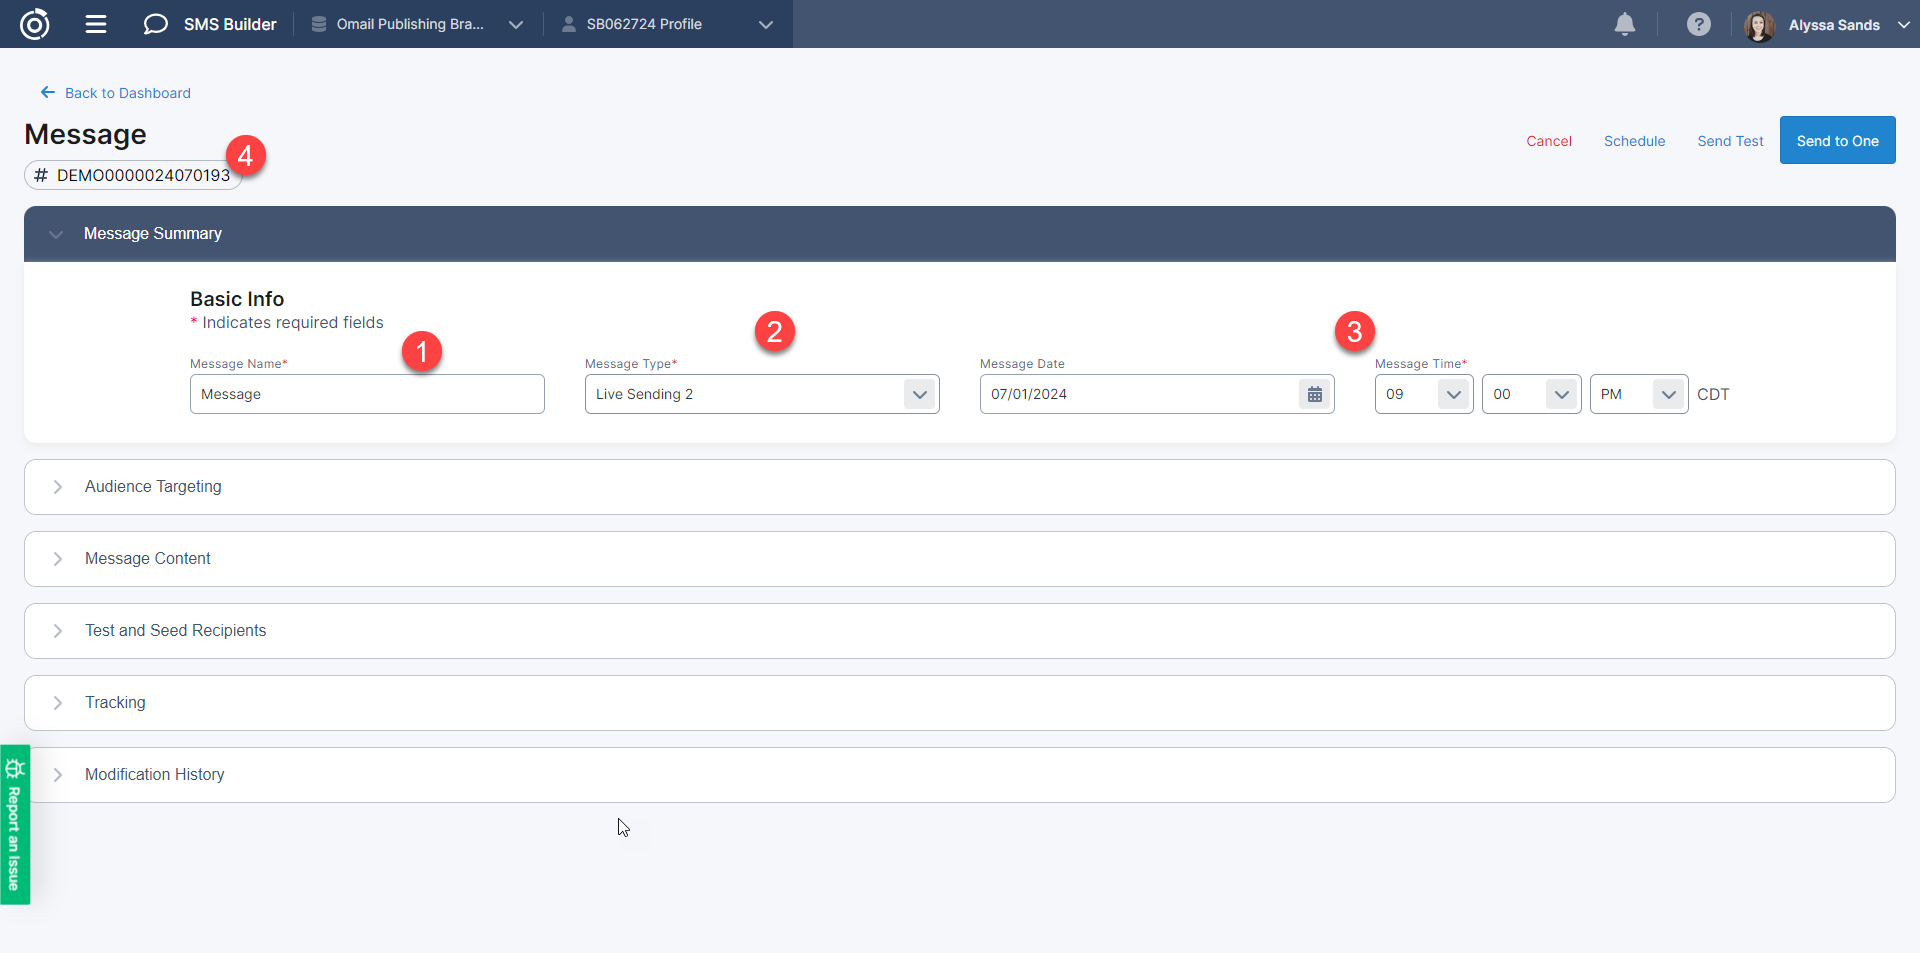This screenshot has height=953, width=1920.
Task: Collapse the Message Summary panel
Action: tap(56, 234)
